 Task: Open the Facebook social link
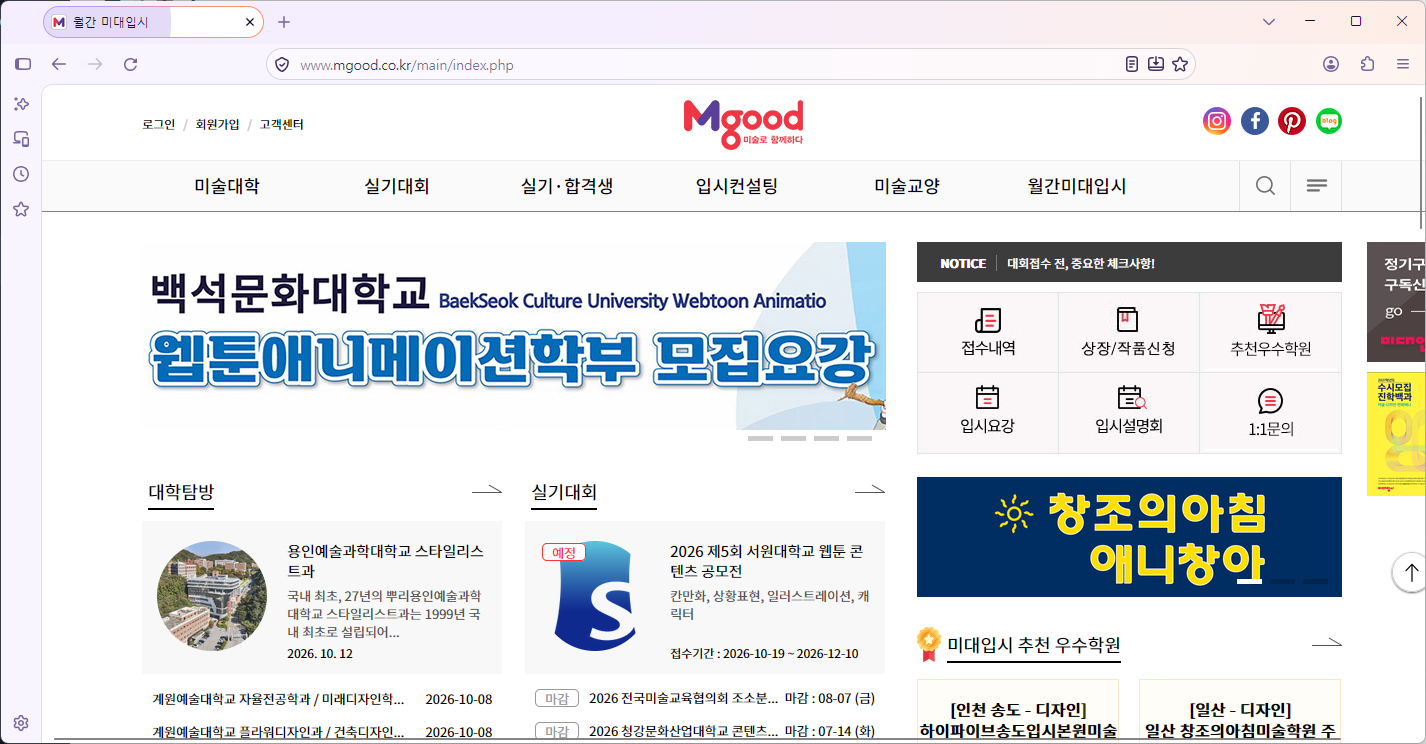coord(1255,121)
